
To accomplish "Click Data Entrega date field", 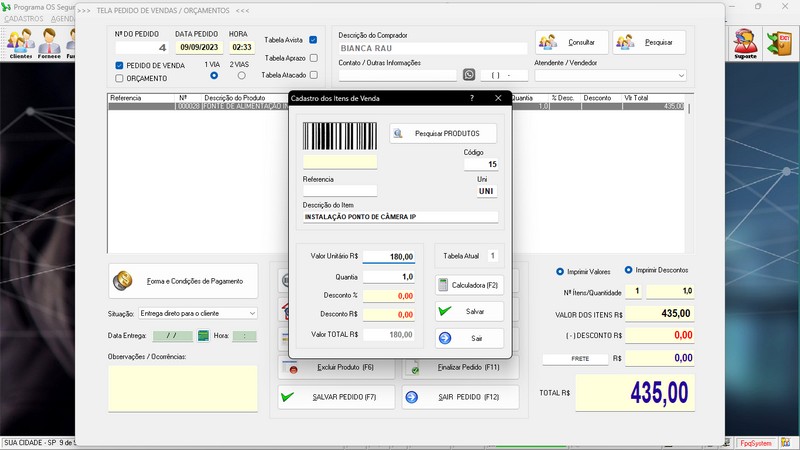I will tap(173, 336).
